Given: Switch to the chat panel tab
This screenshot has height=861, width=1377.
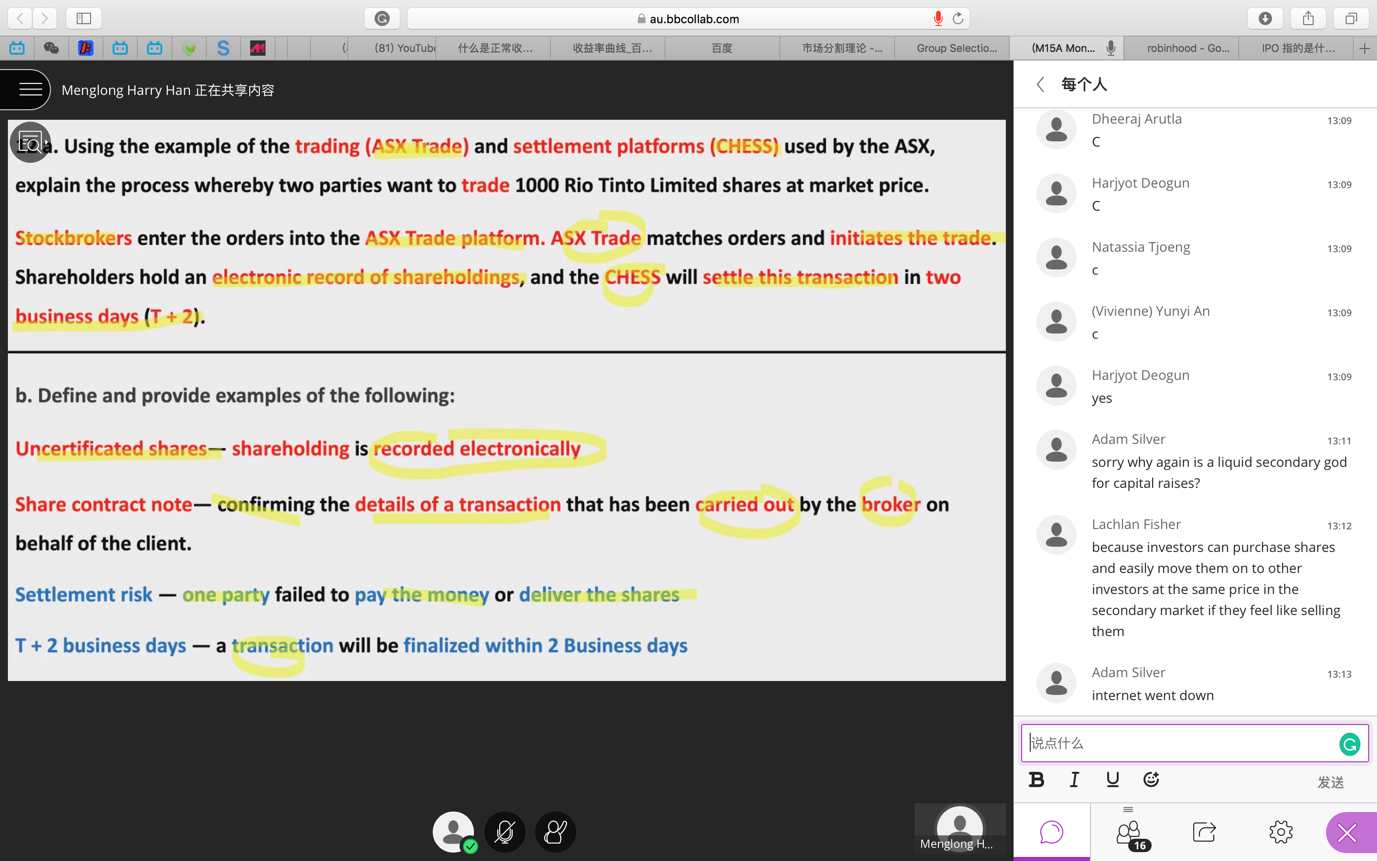Looking at the screenshot, I should (1051, 832).
